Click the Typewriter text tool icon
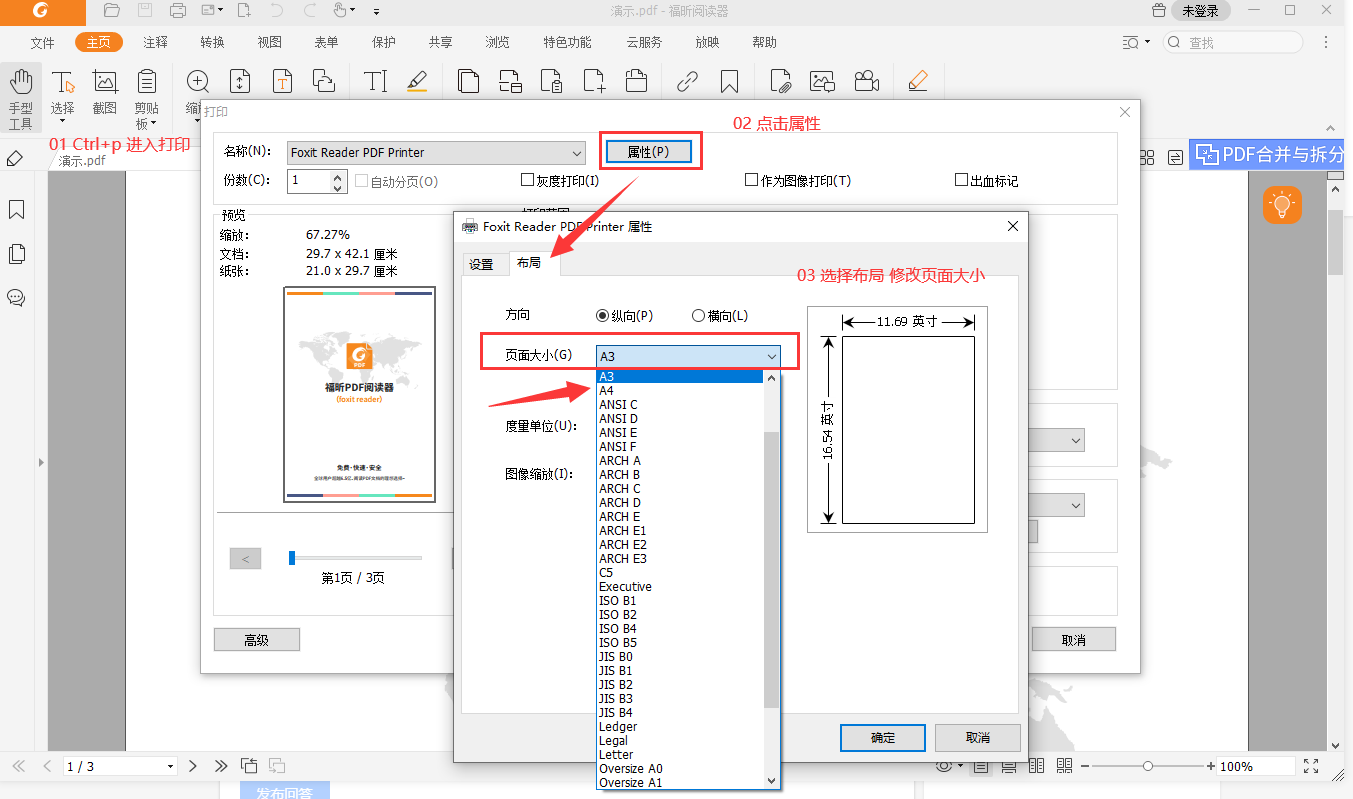Viewport: 1353px width, 799px height. pyautogui.click(x=375, y=81)
